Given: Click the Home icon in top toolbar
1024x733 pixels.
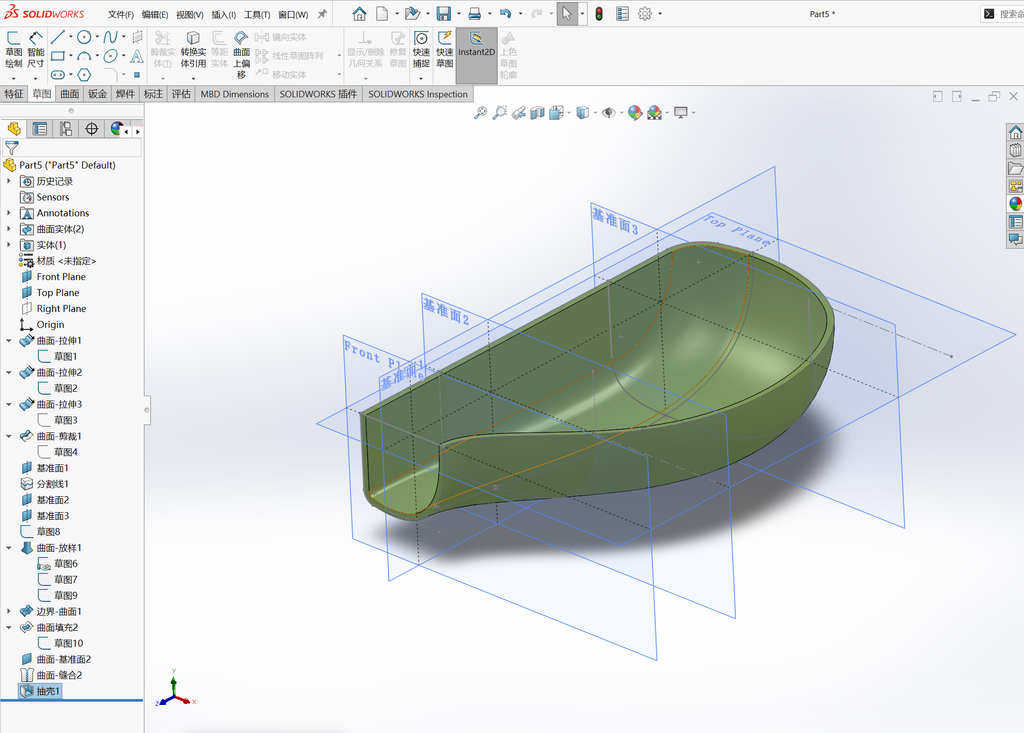Looking at the screenshot, I should pyautogui.click(x=359, y=14).
